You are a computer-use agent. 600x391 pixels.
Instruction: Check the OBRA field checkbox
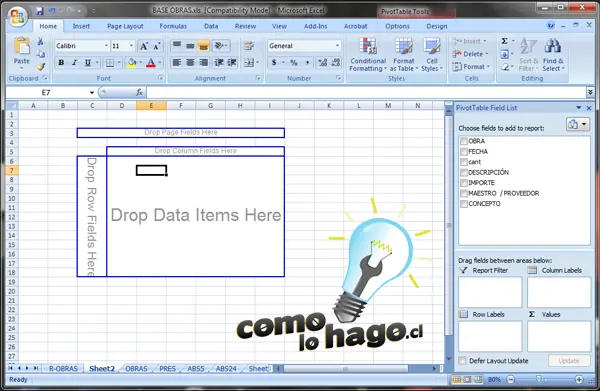464,141
